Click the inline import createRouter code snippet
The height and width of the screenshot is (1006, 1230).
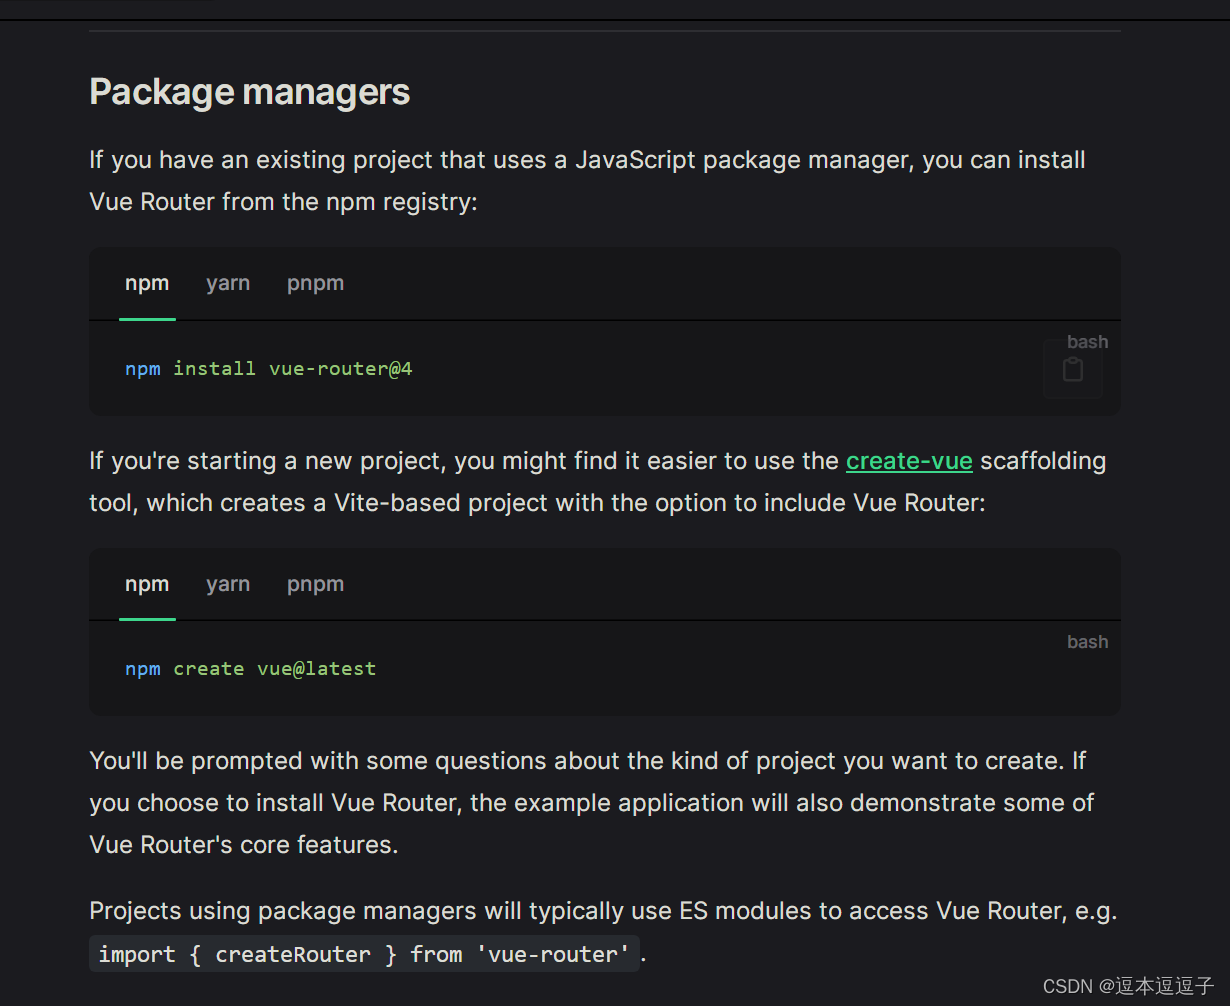[365, 954]
